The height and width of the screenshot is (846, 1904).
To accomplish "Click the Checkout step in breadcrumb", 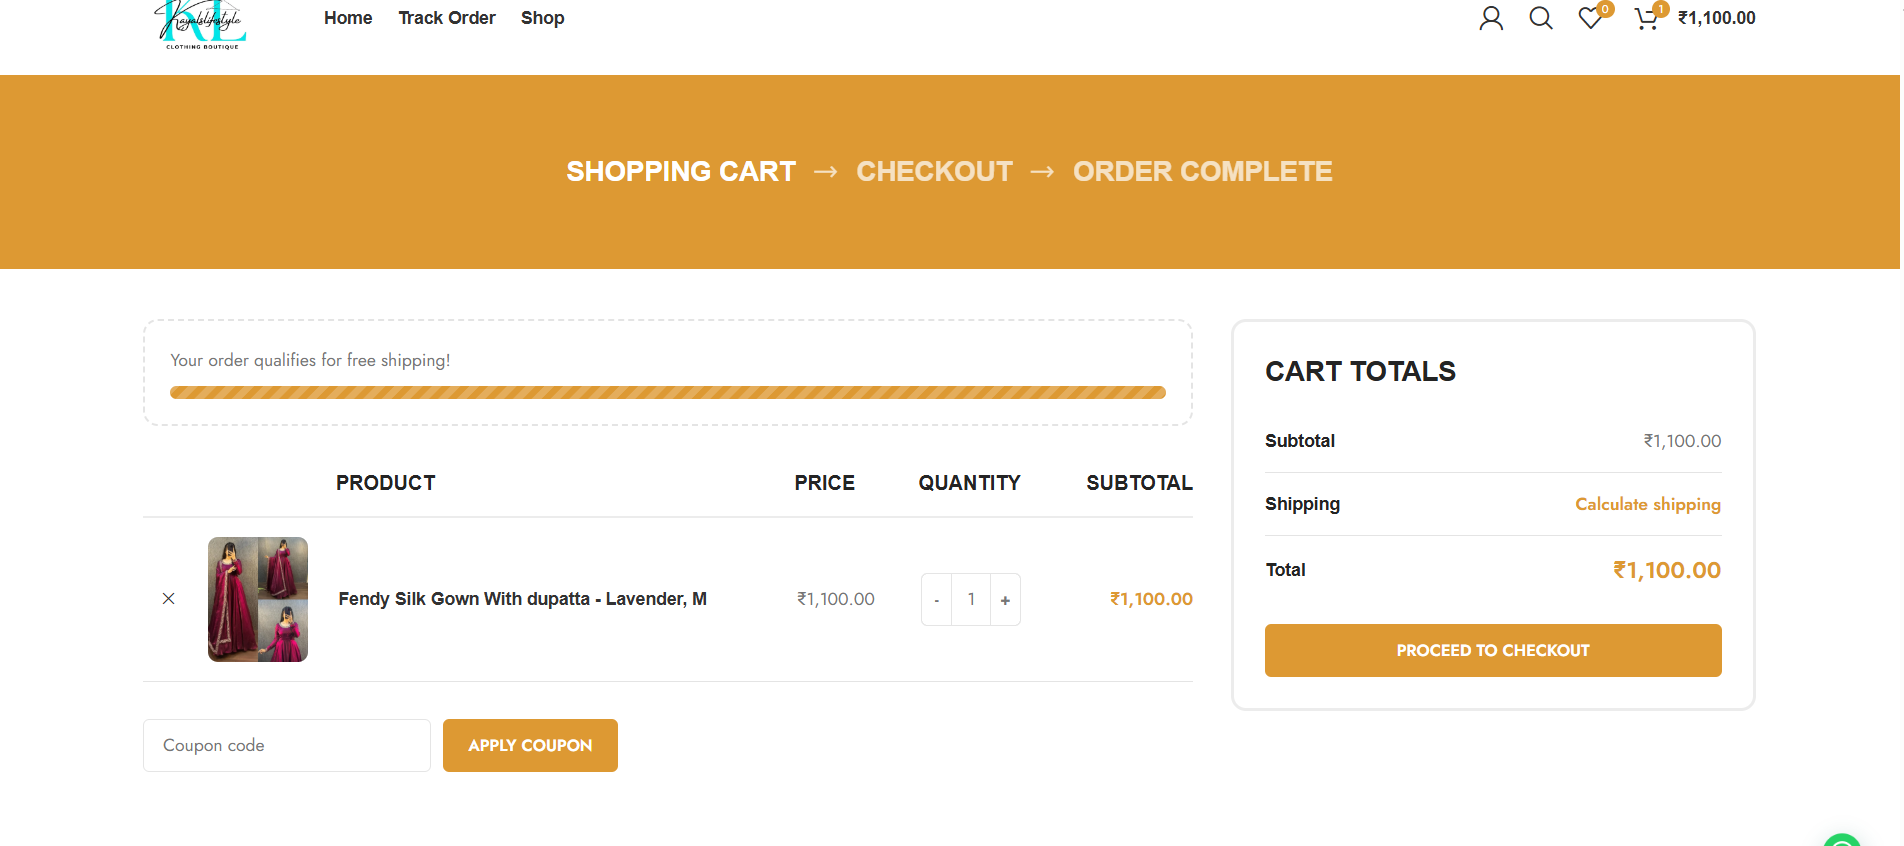I will [x=934, y=172].
